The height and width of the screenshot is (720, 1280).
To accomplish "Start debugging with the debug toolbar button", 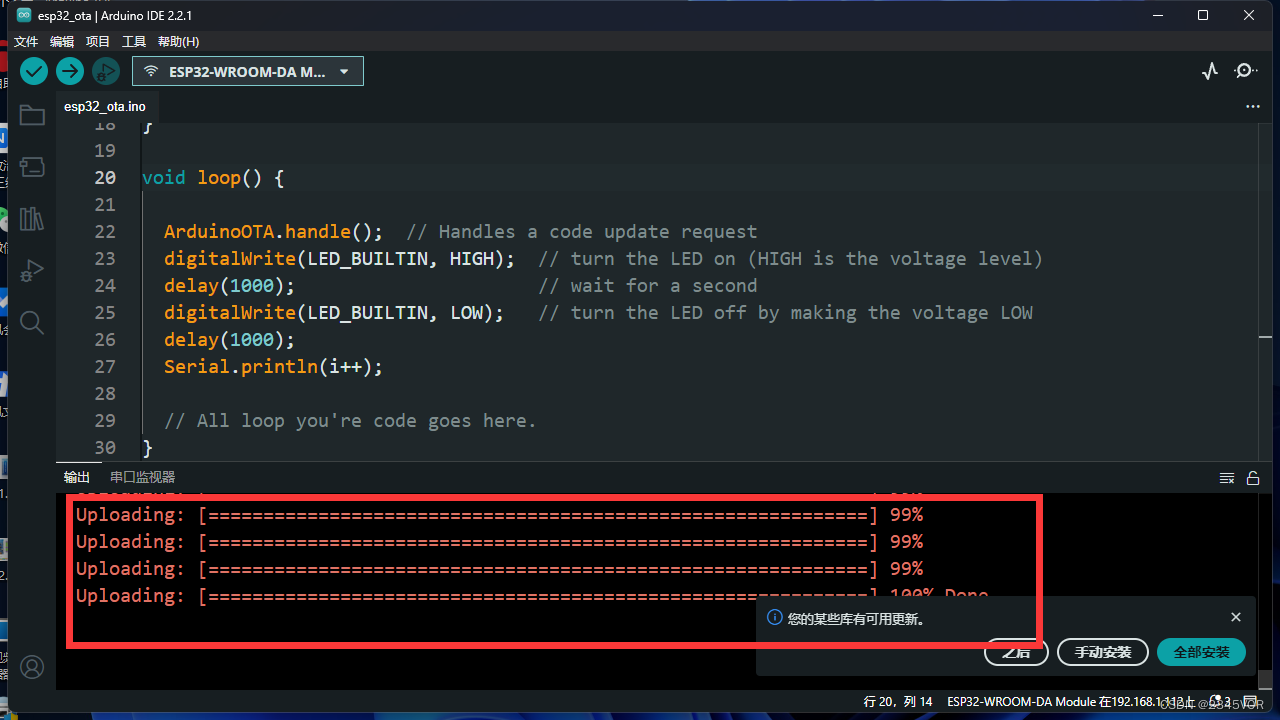I will 105,71.
